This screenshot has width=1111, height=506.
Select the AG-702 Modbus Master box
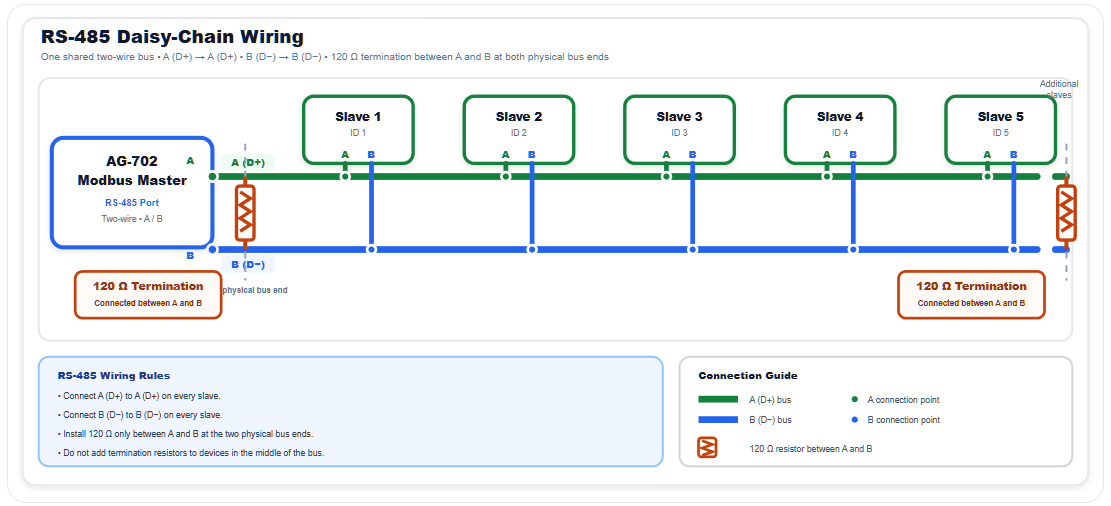pos(132,192)
